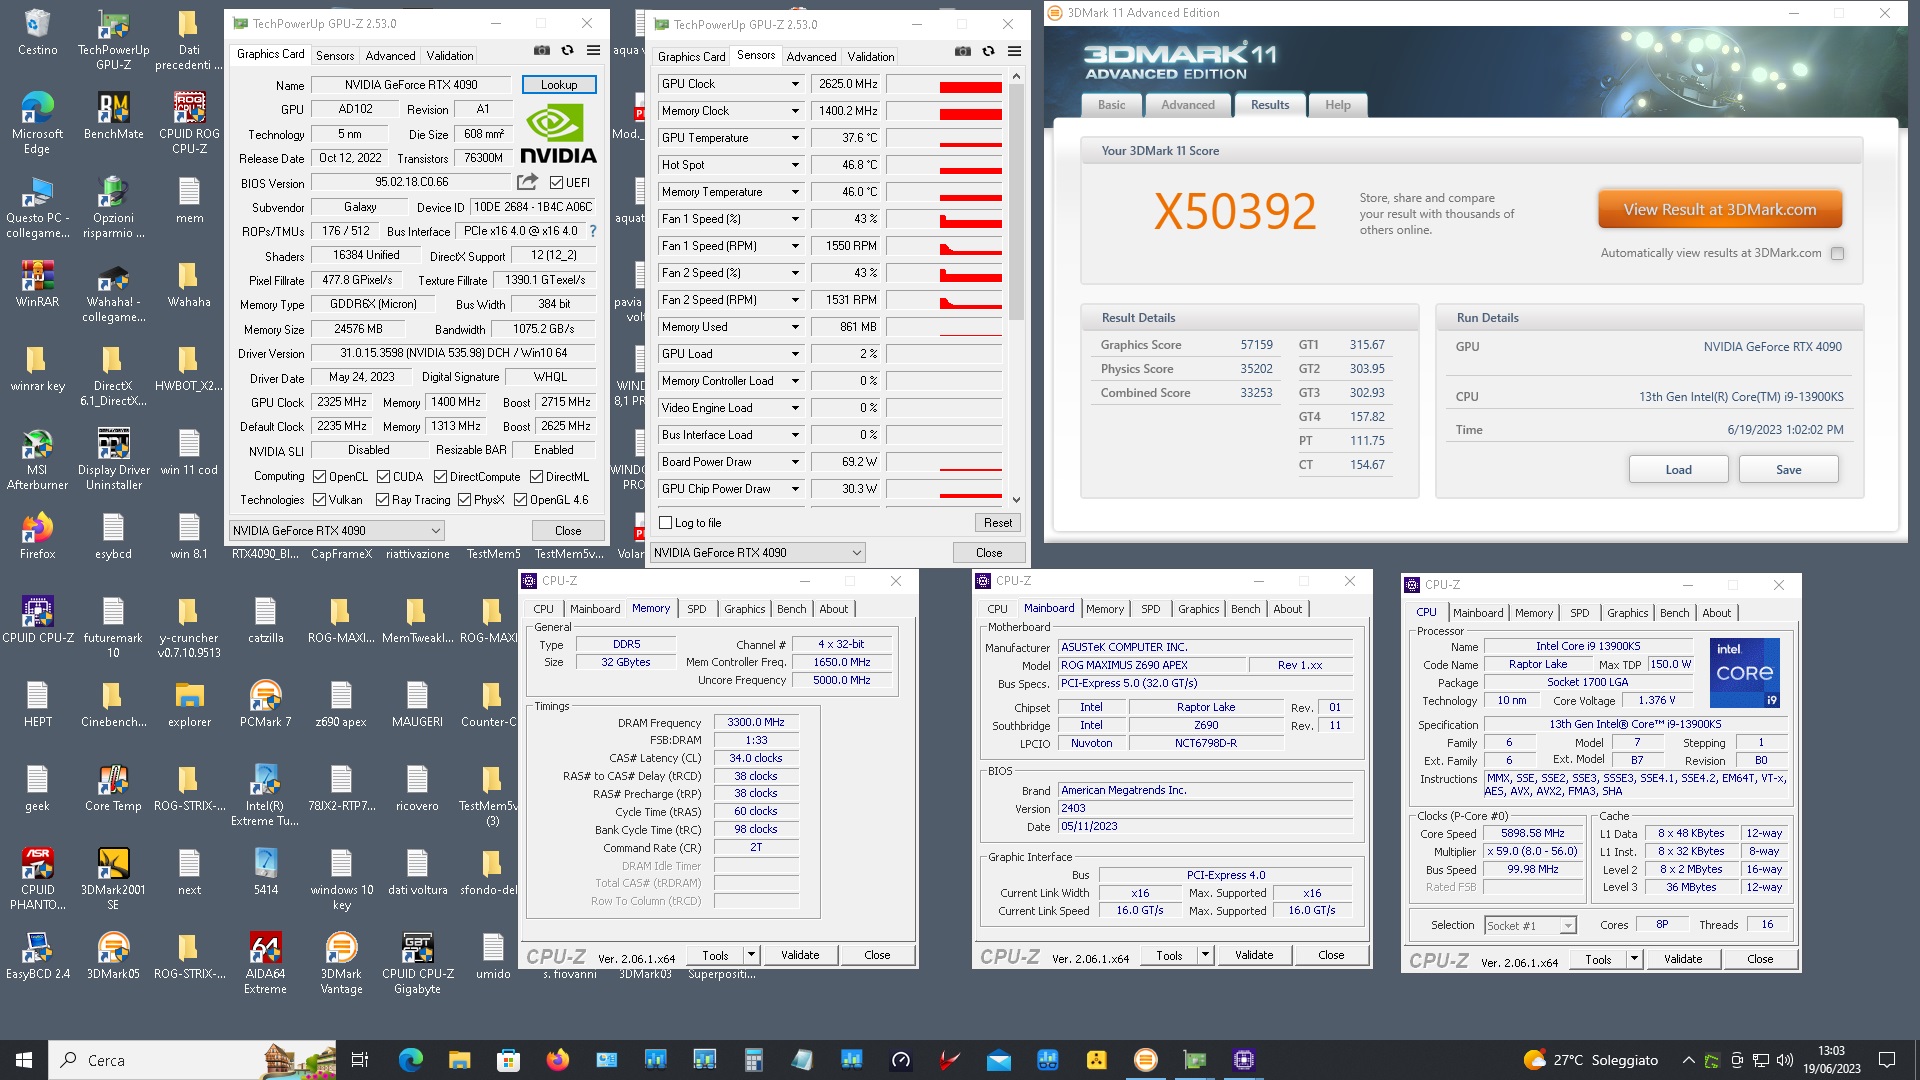Toggle the UEFI checkbox in GPU-Z
Screen dimensions: 1920x1080
(x=556, y=182)
